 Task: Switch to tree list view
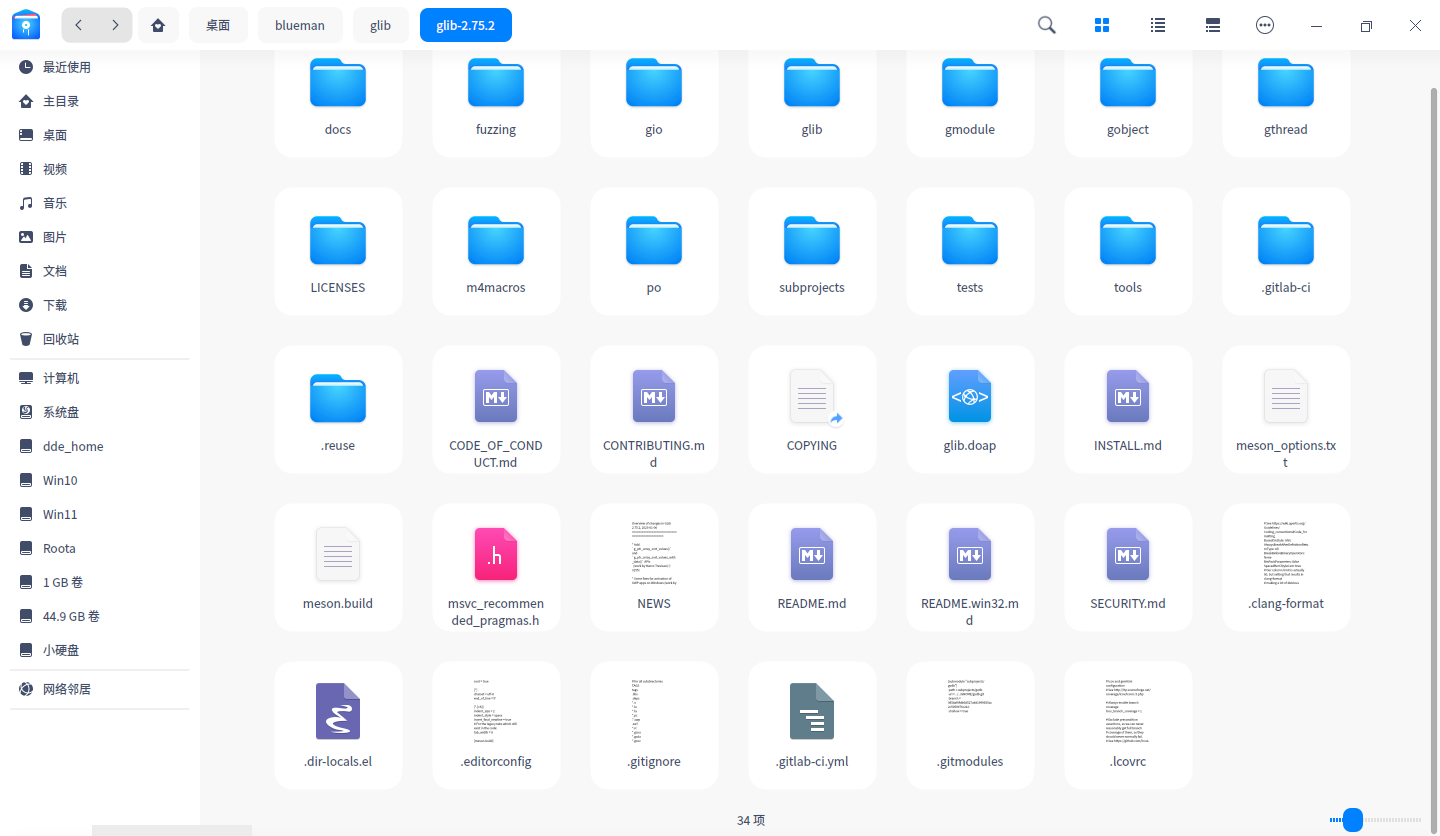(1213, 25)
